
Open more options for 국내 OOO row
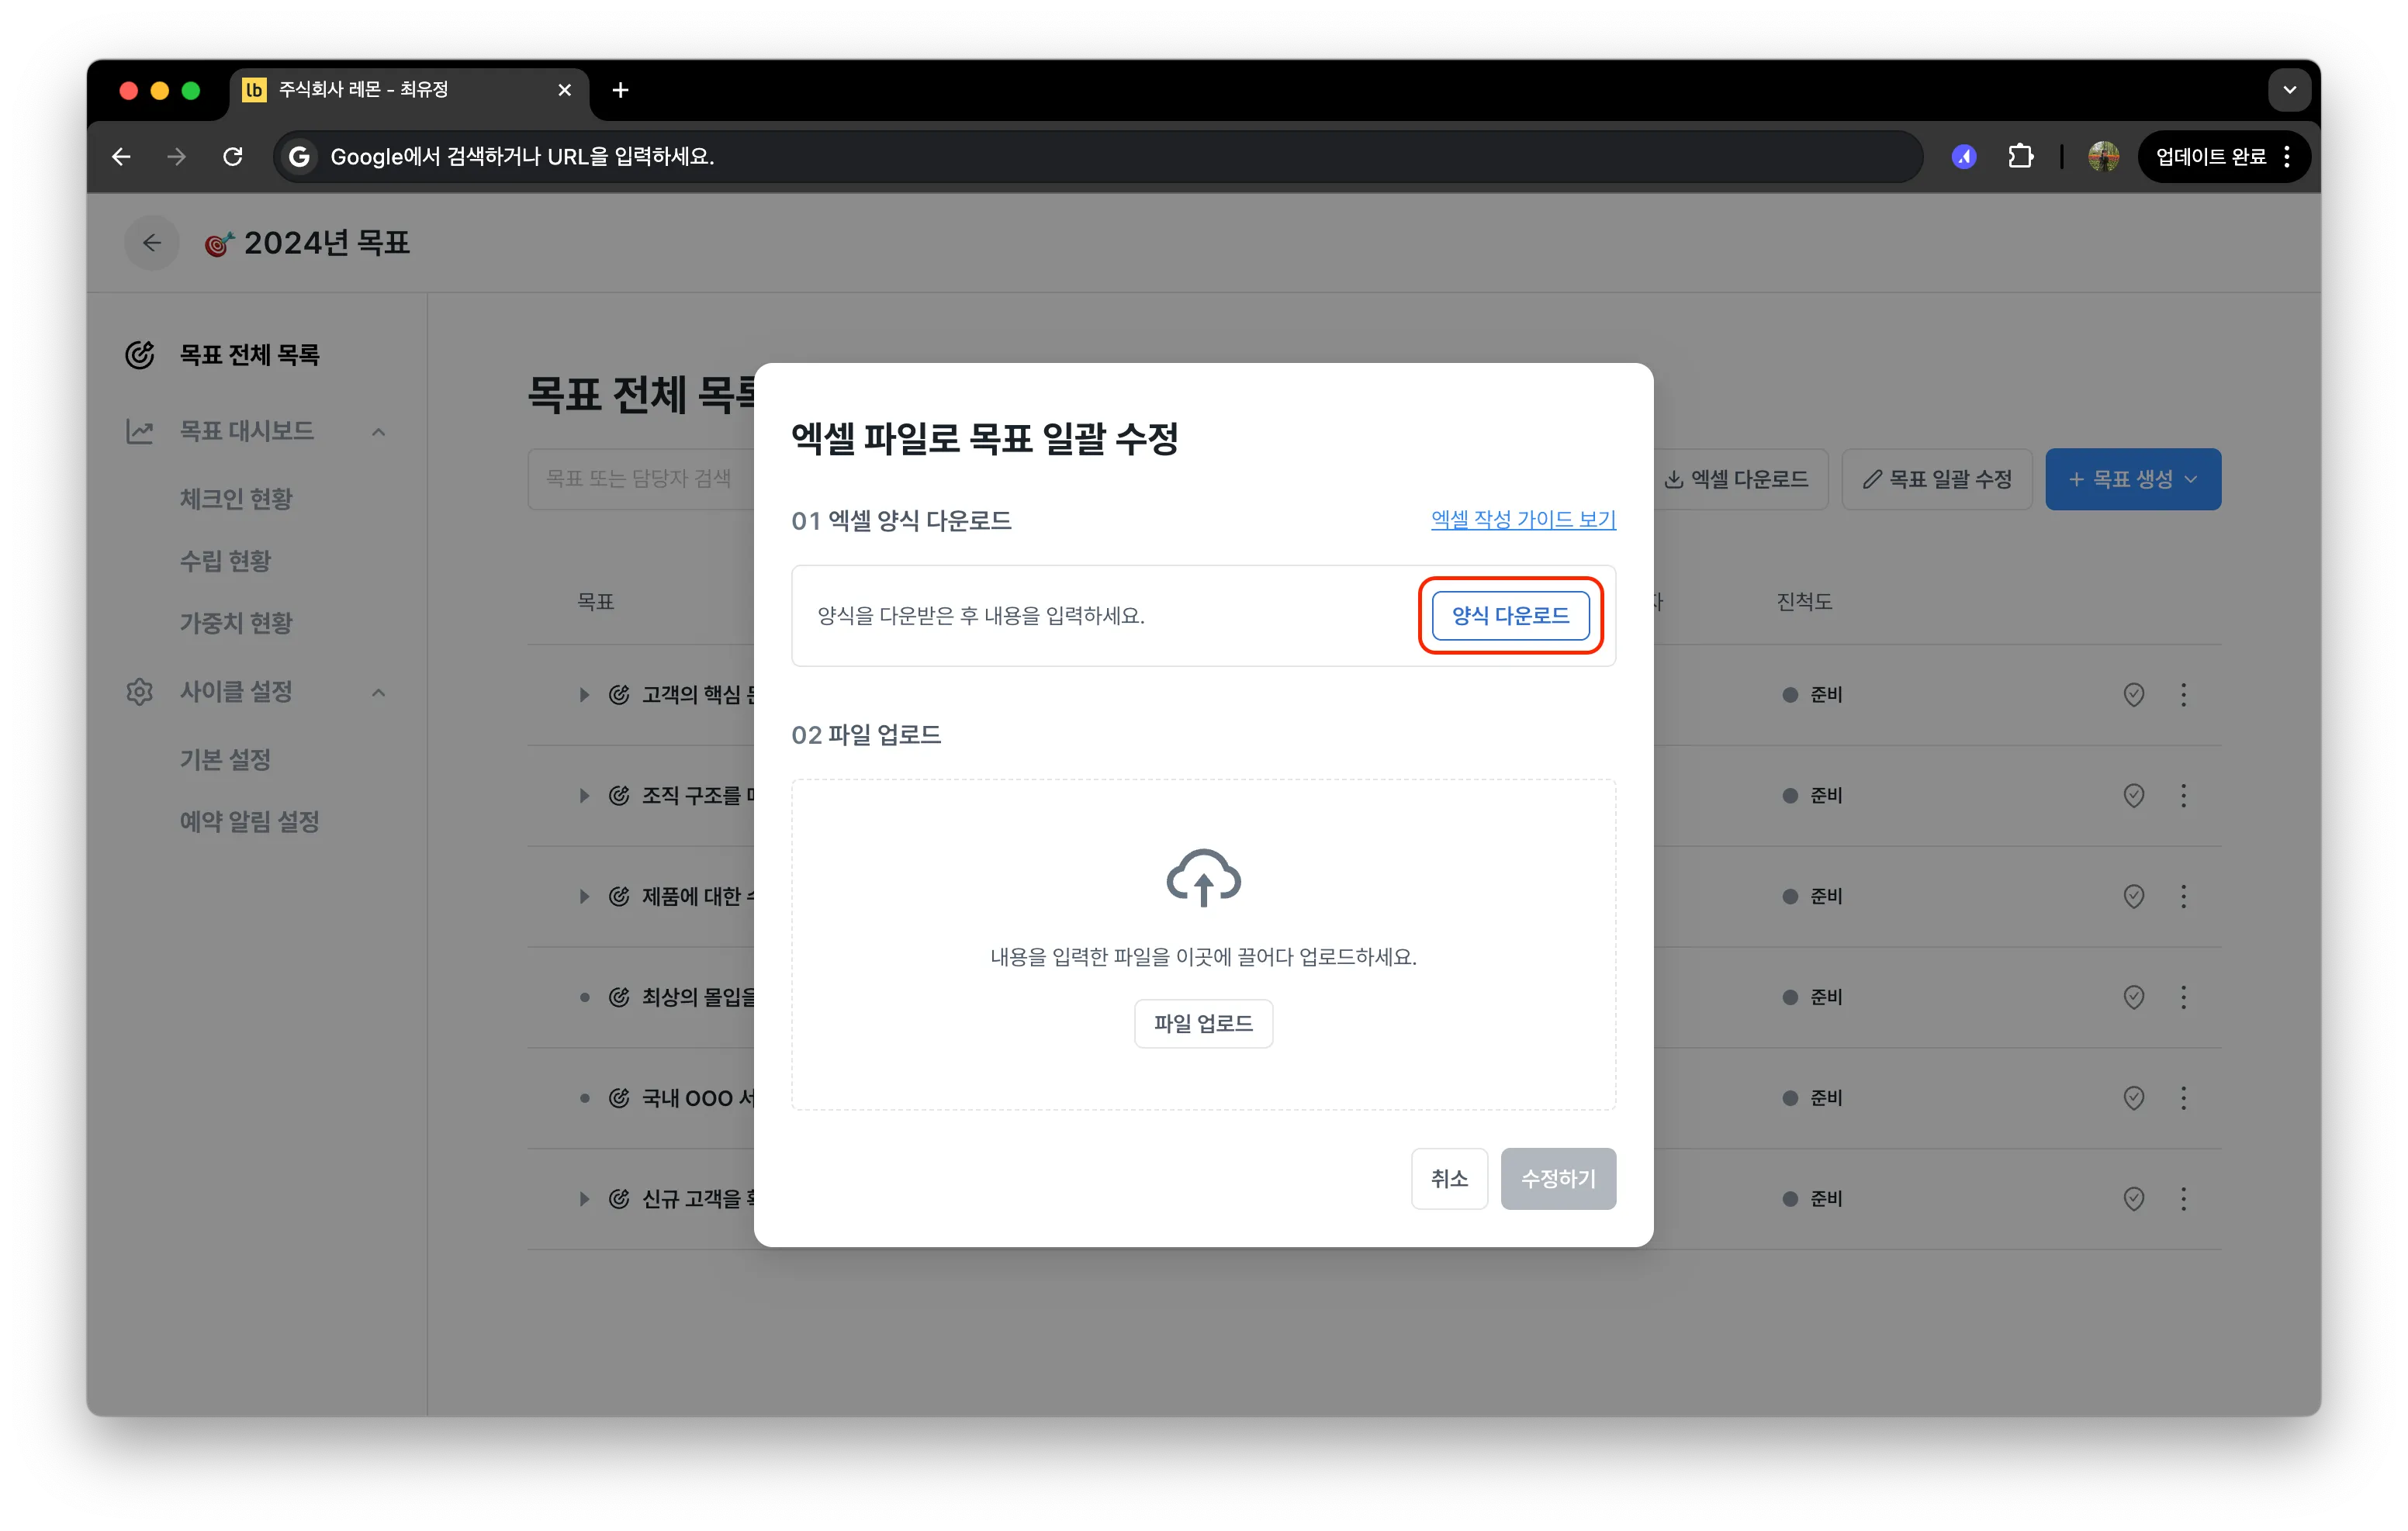pos(2183,1098)
